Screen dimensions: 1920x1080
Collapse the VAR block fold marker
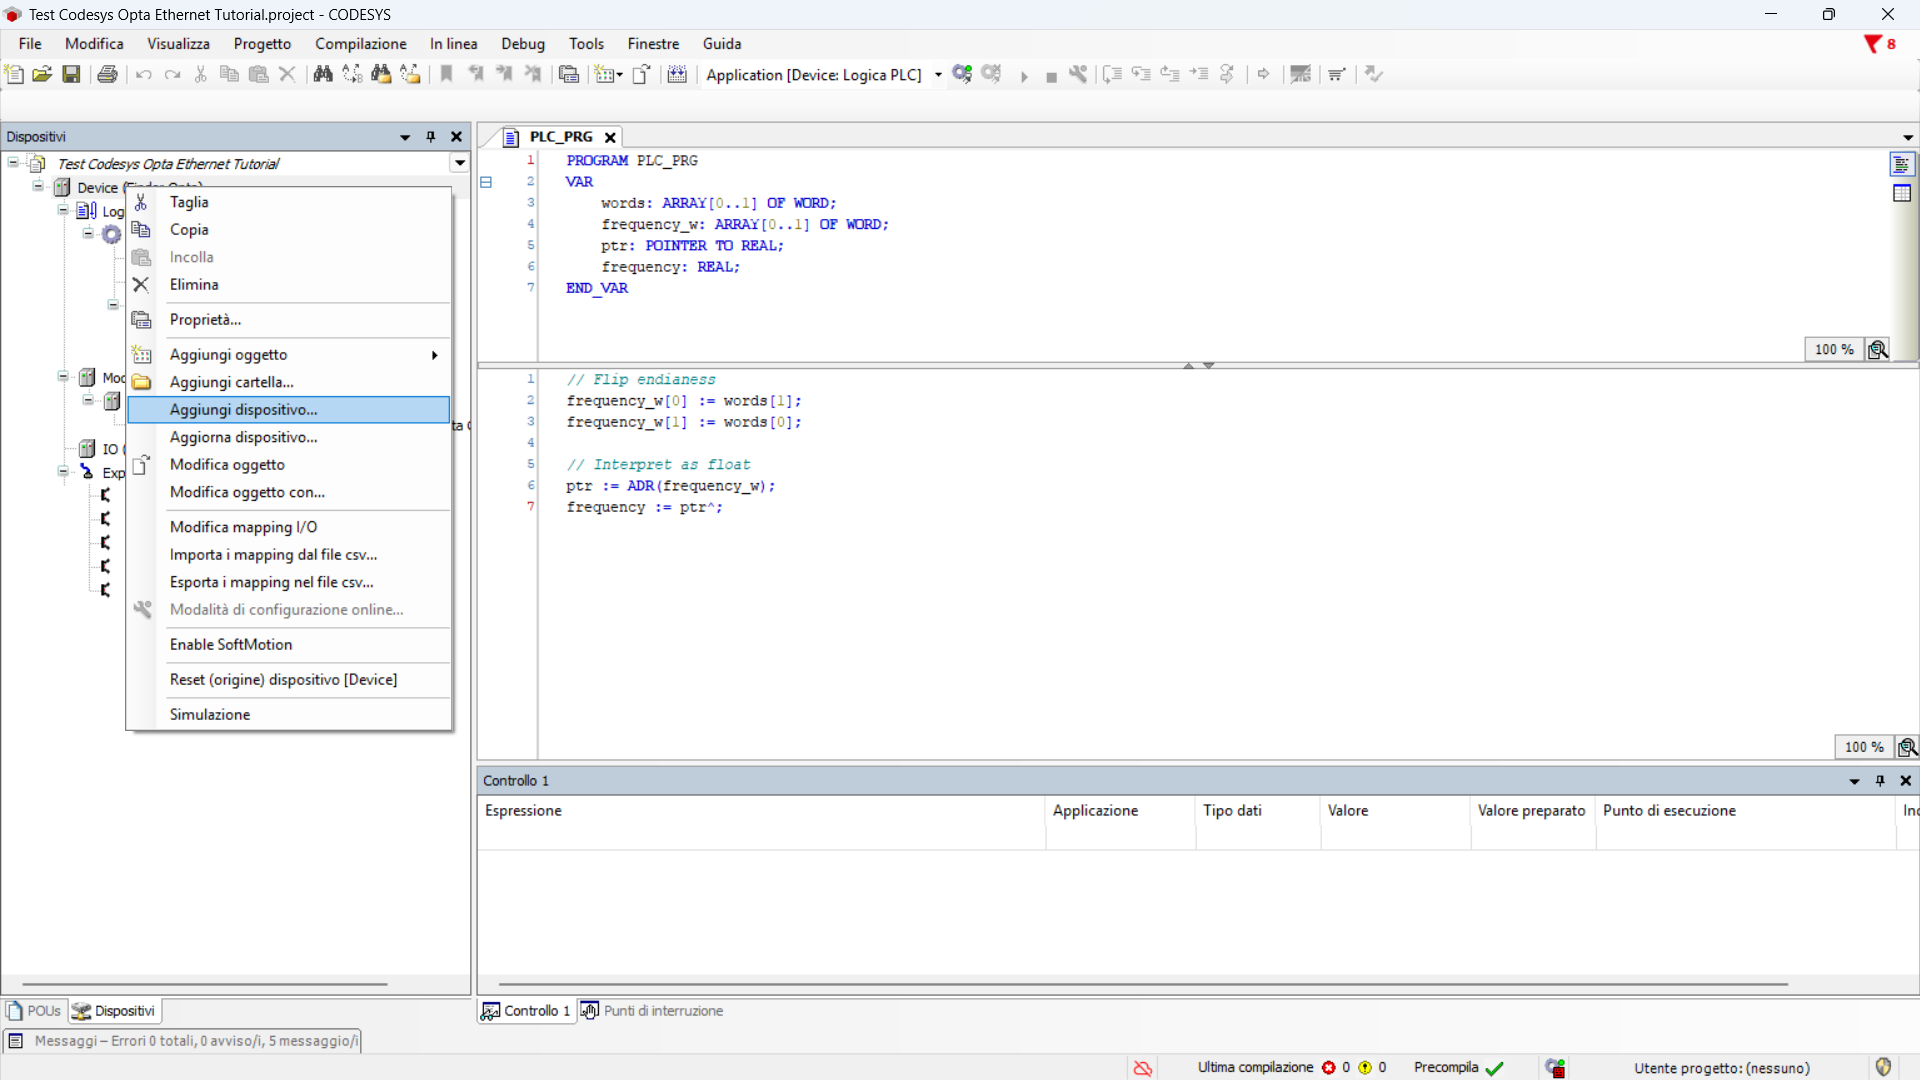coord(486,182)
